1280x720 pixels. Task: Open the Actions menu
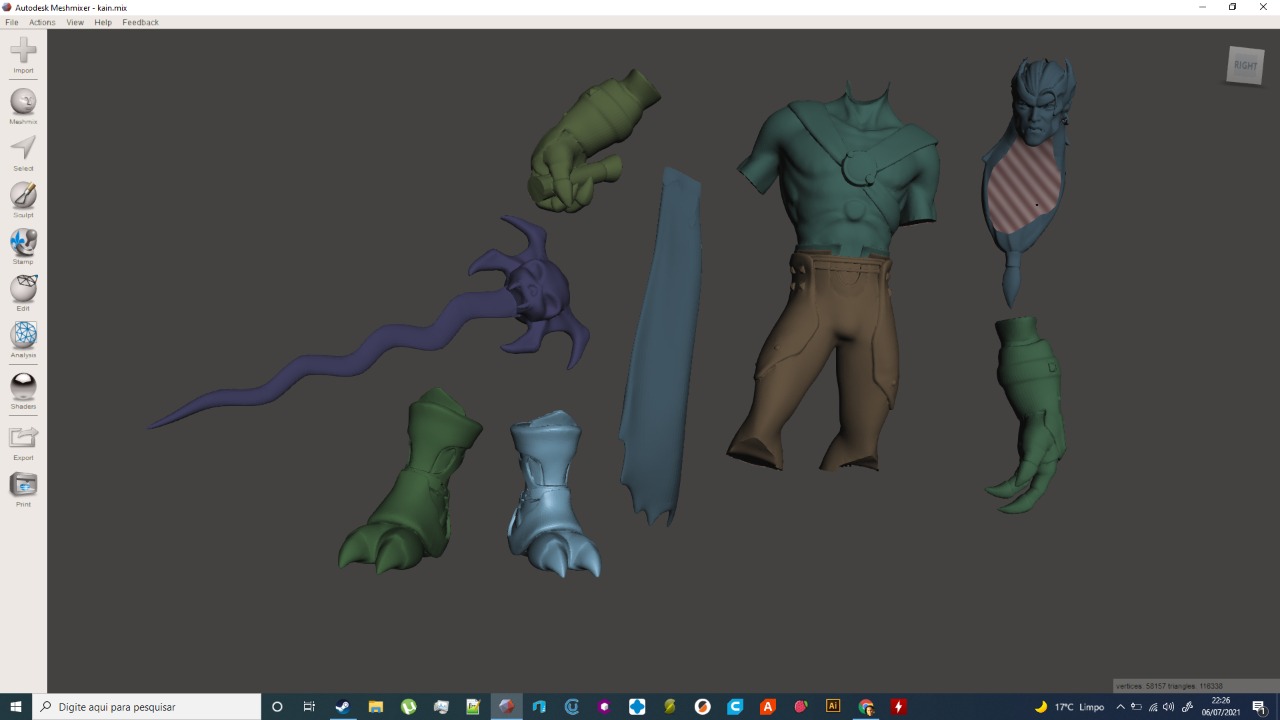tap(42, 22)
